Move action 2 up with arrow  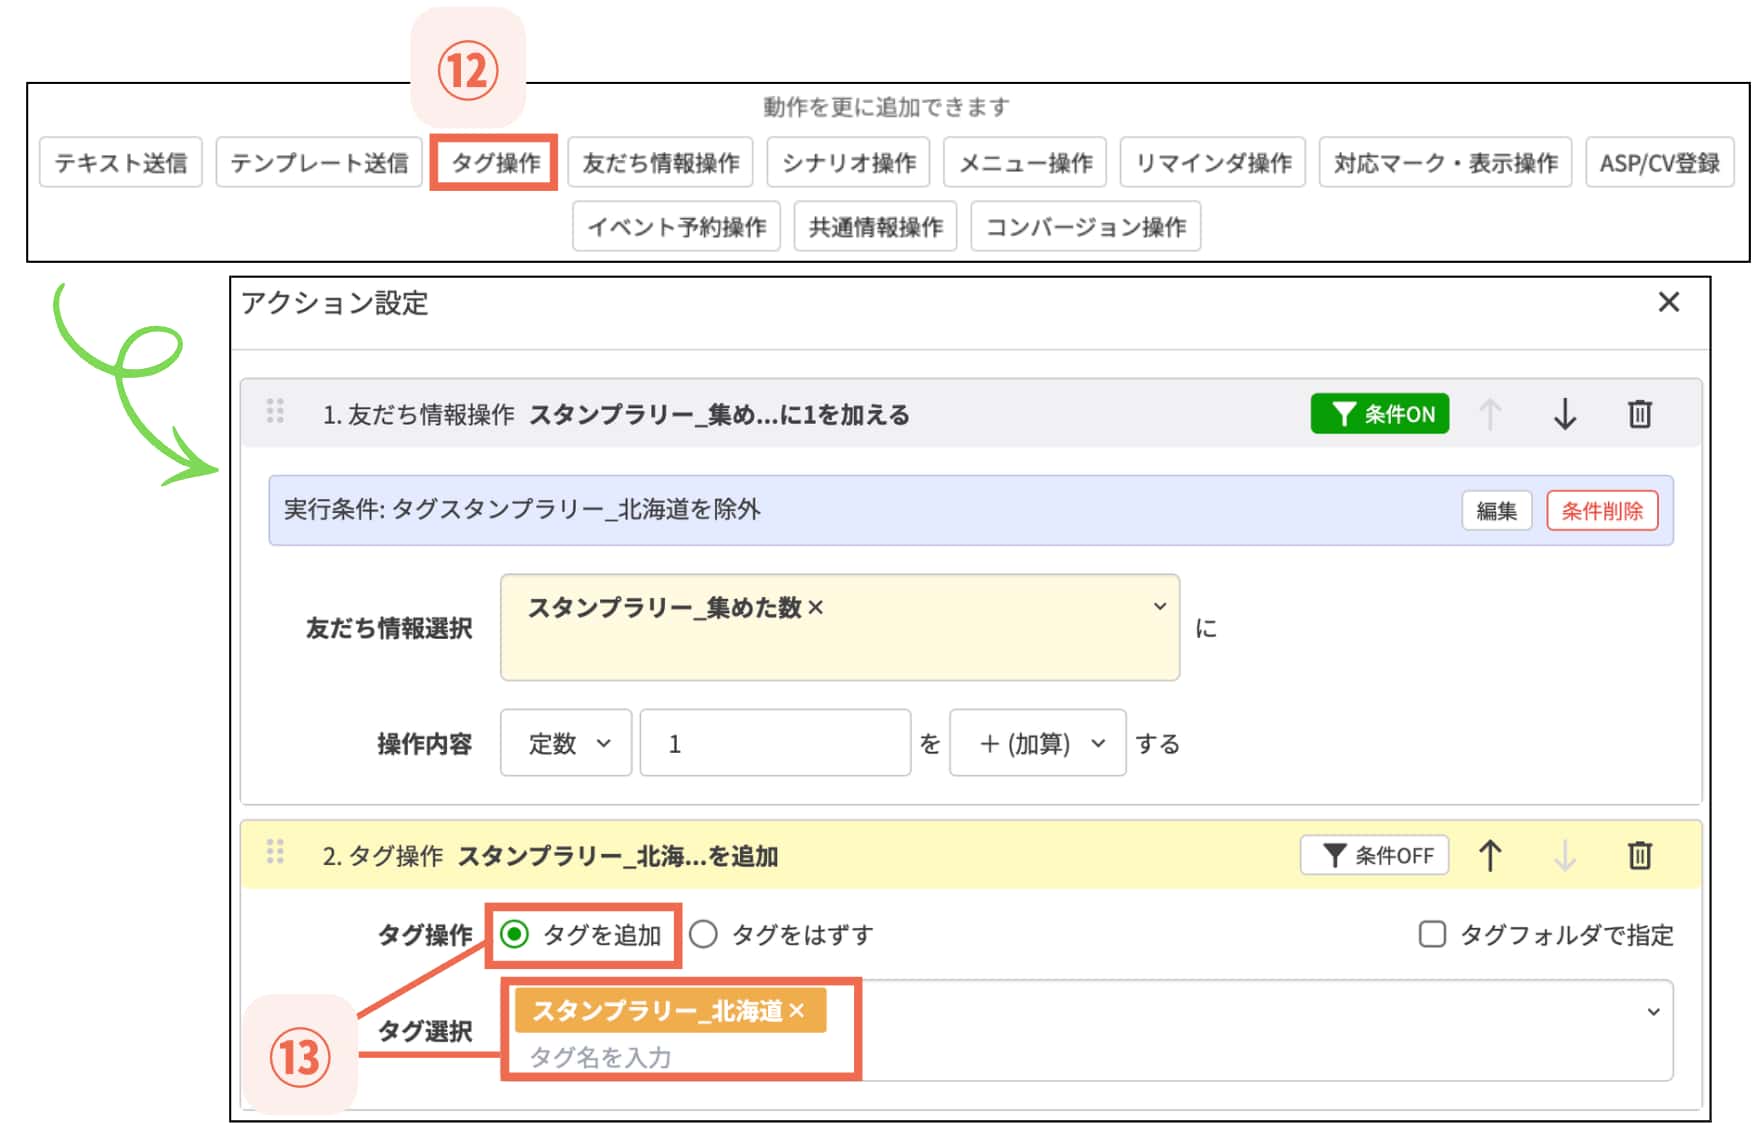tap(1489, 856)
